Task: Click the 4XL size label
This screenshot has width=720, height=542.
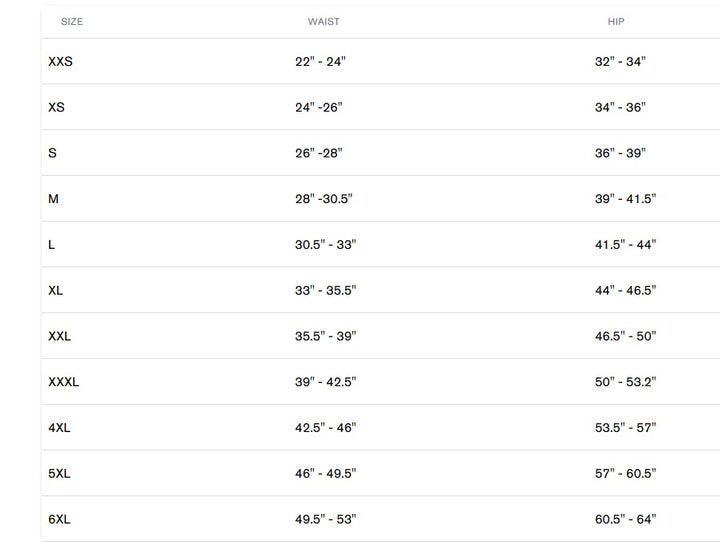Action: (59, 428)
